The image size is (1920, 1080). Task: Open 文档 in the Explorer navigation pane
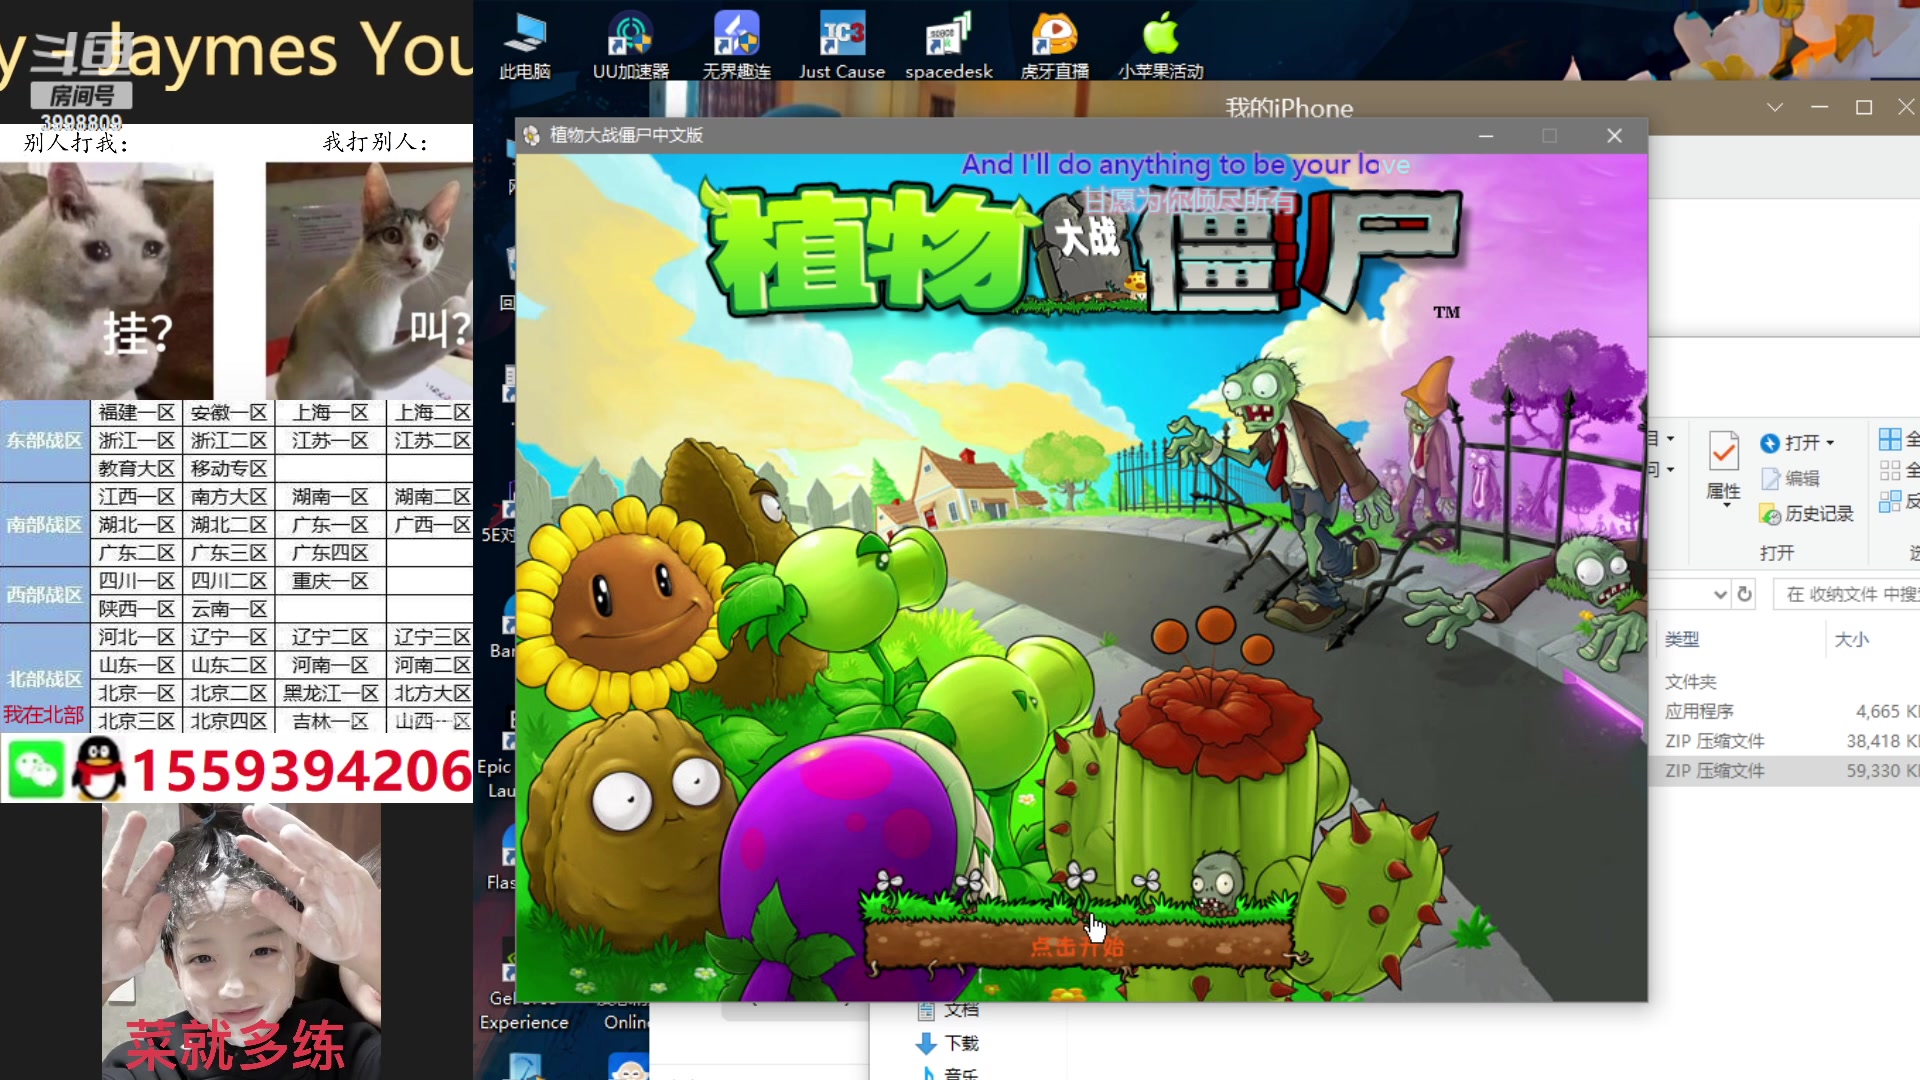[949, 1010]
